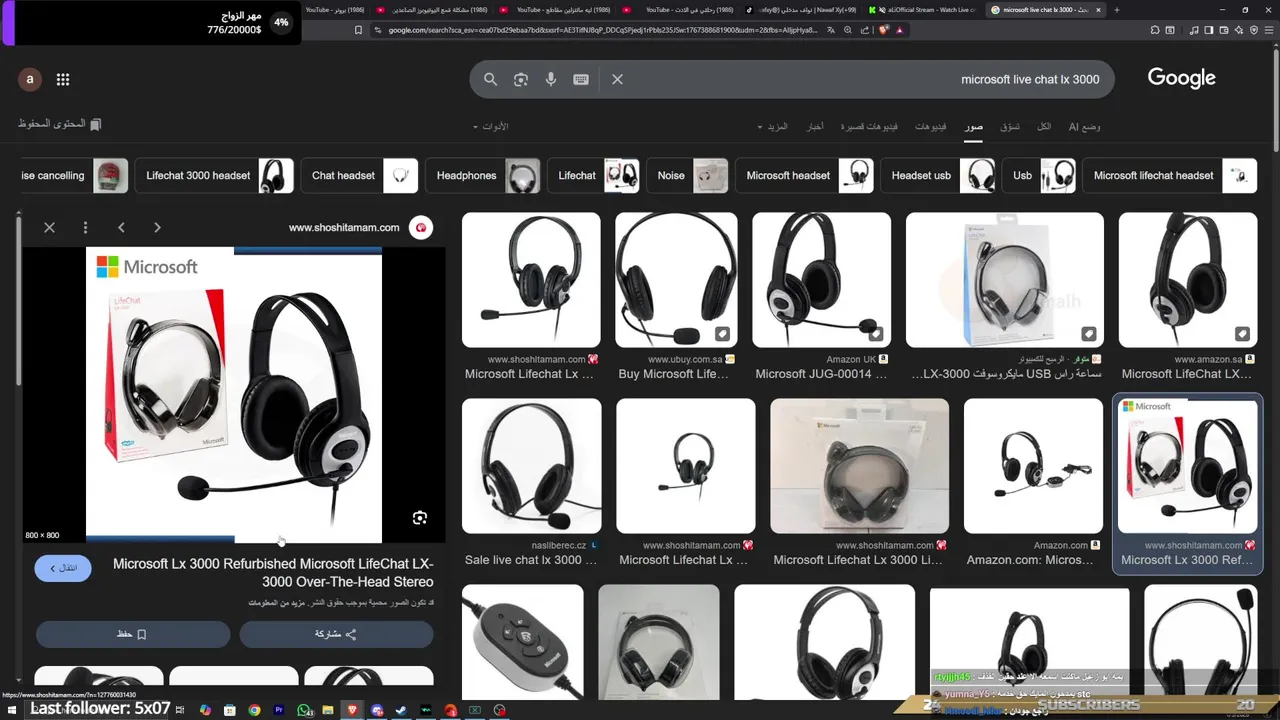
Task: Open Steam from the taskbar
Action: pyautogui.click(x=402, y=710)
